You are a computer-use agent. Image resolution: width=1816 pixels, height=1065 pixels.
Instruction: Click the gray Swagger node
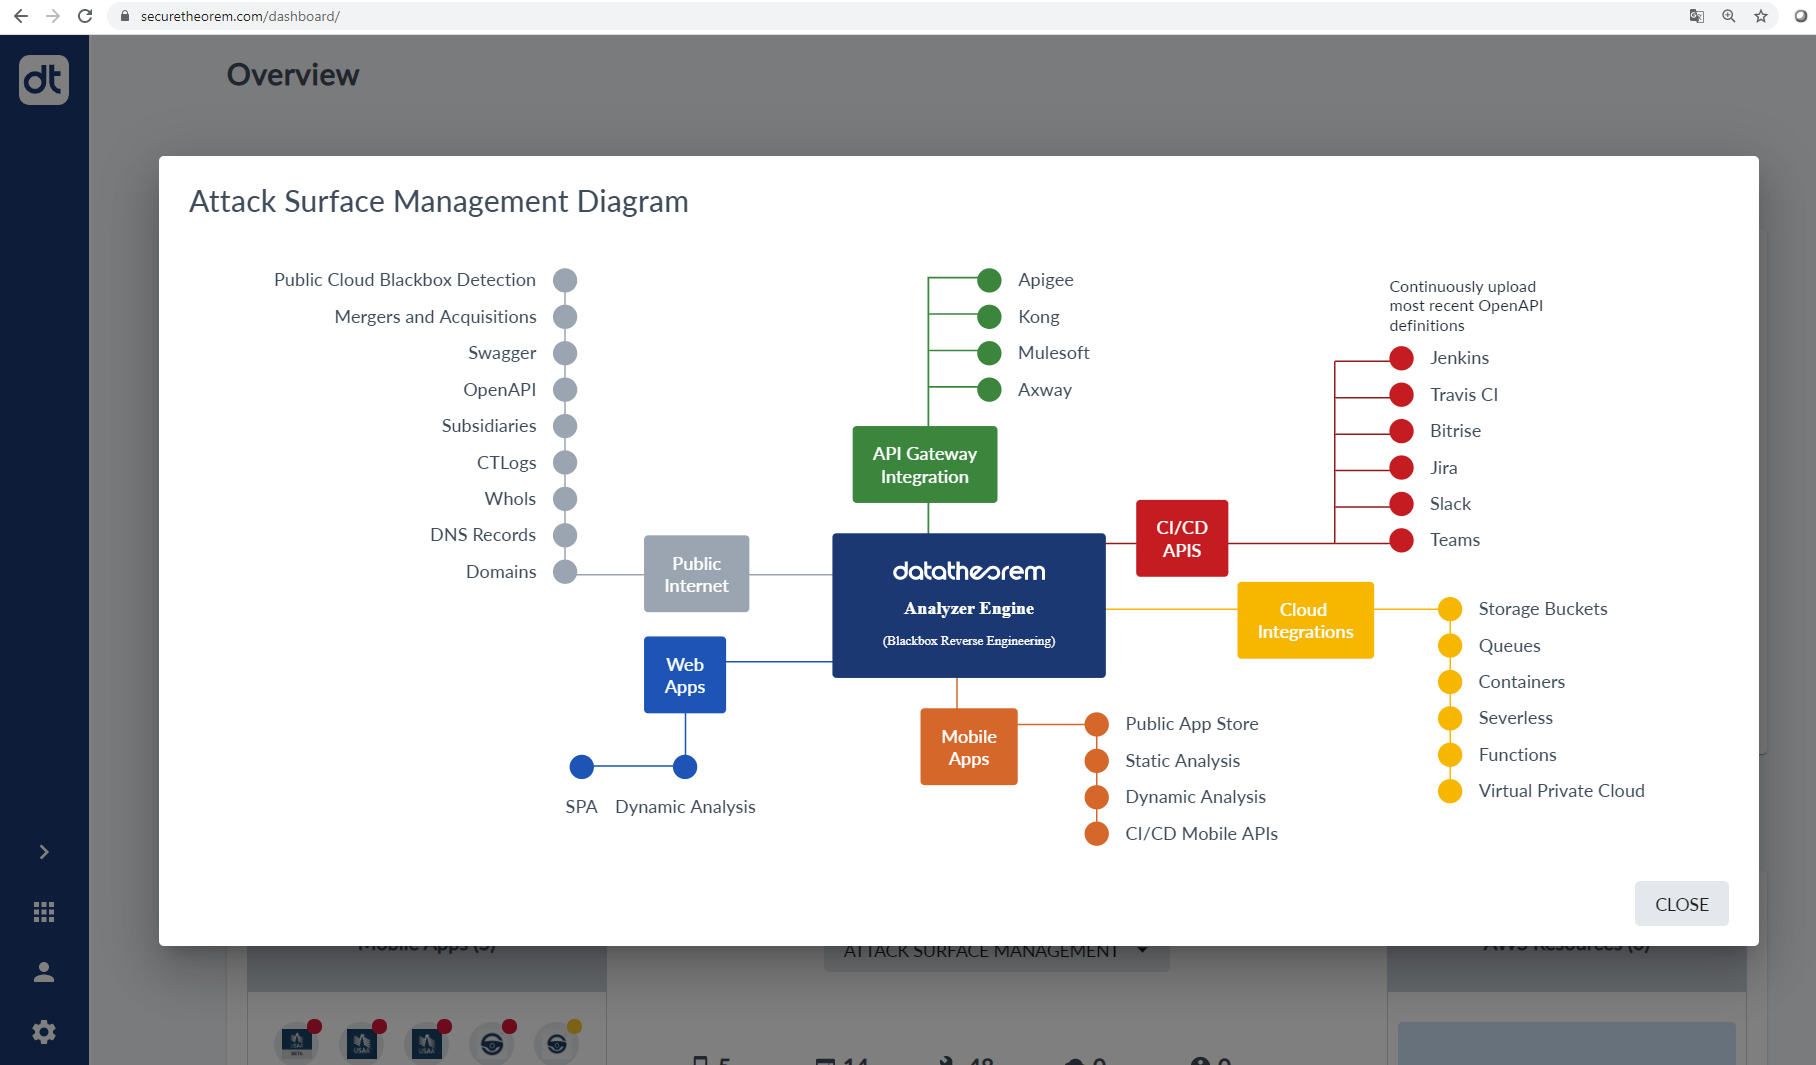pos(565,353)
